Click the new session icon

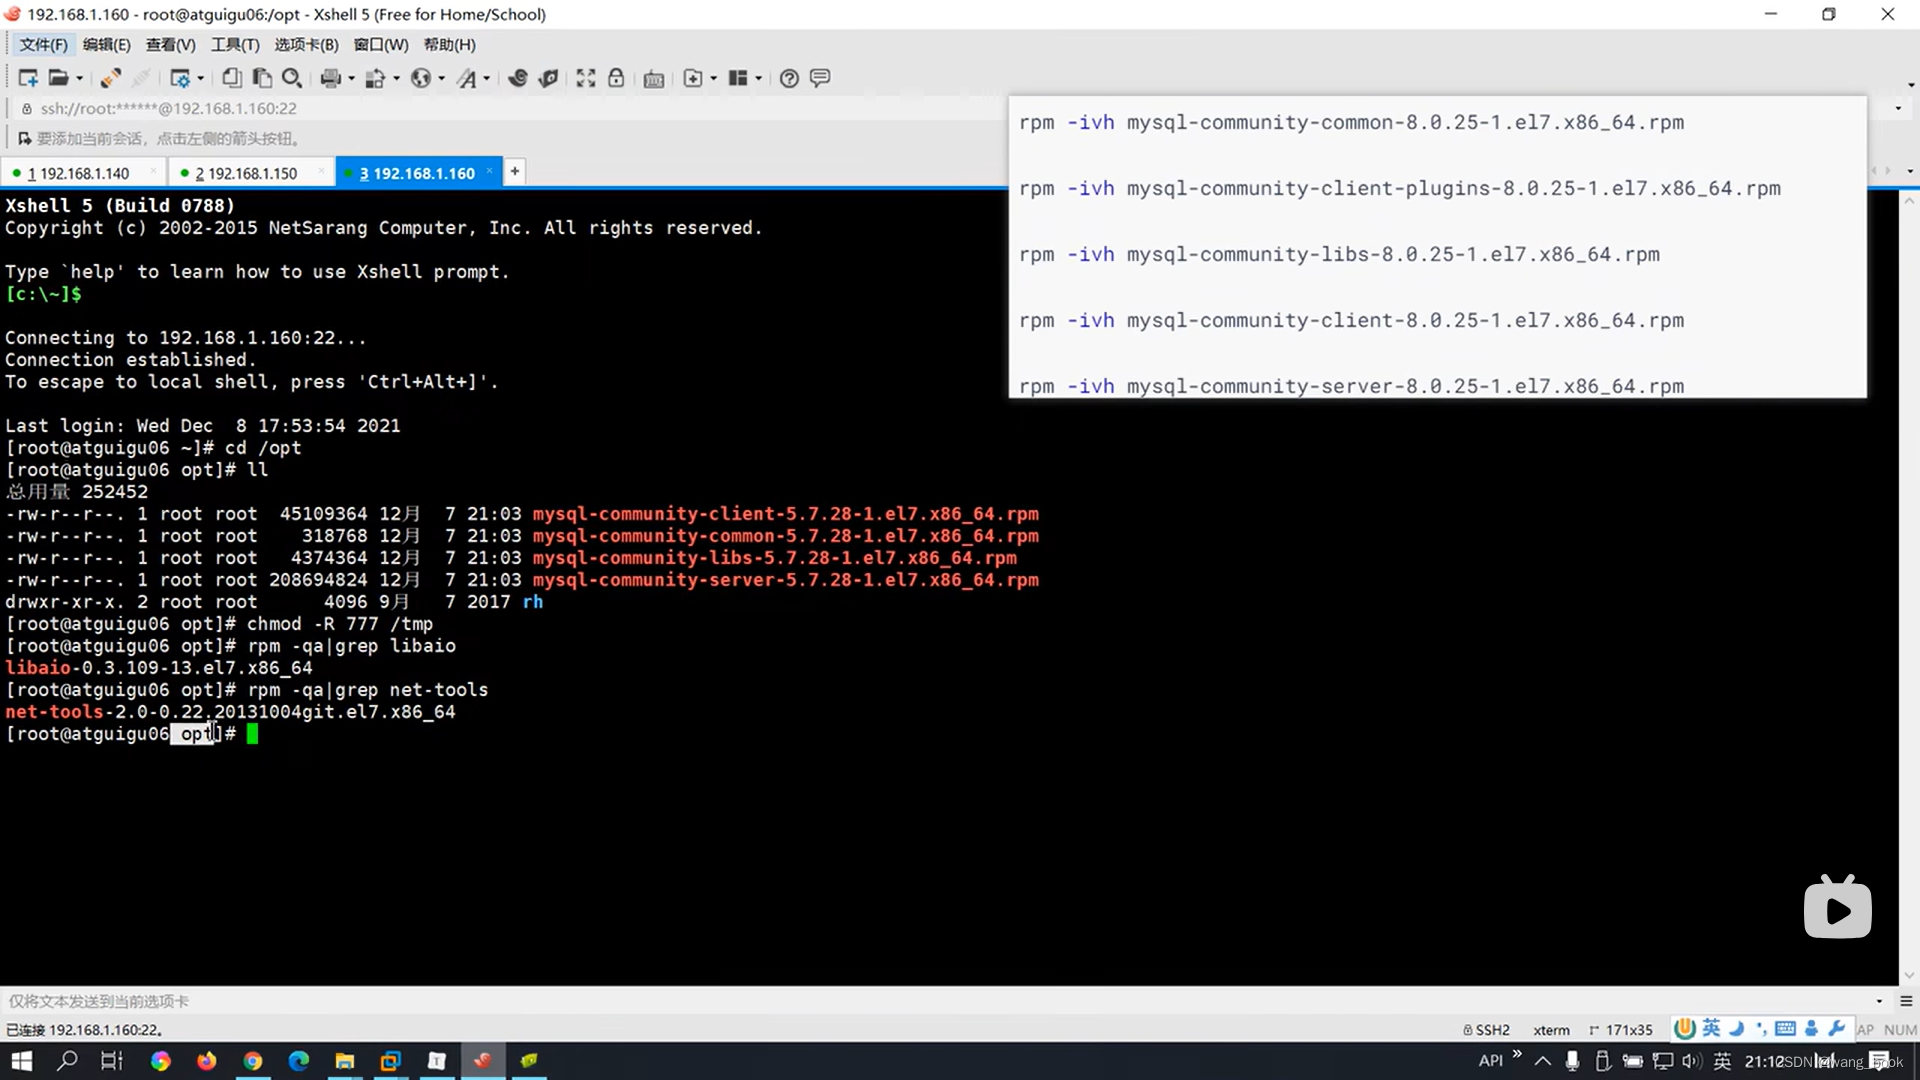[x=27, y=78]
